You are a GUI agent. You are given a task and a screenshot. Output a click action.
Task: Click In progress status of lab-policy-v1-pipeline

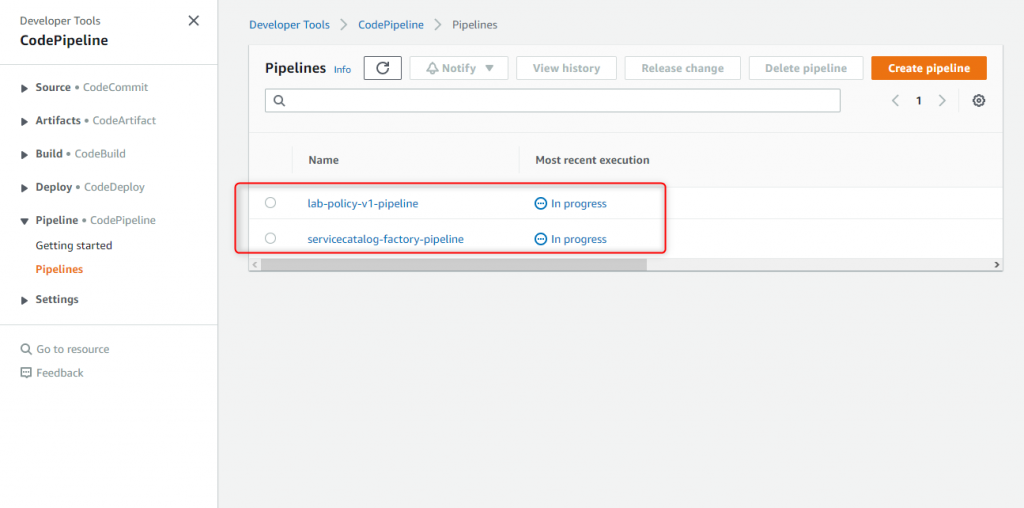coord(571,204)
